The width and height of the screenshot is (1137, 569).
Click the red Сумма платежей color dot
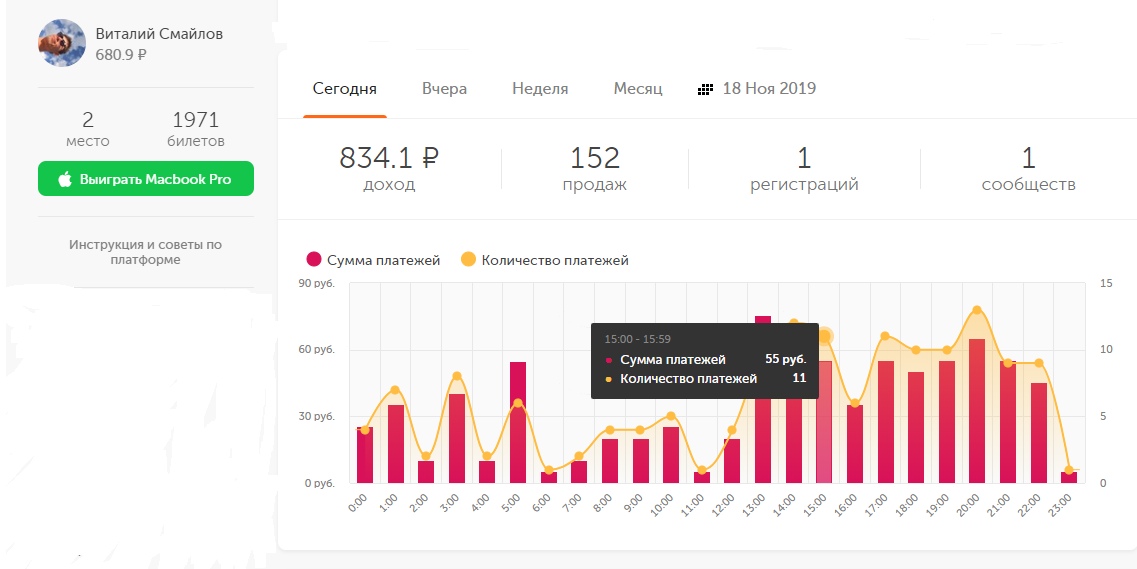(x=314, y=260)
